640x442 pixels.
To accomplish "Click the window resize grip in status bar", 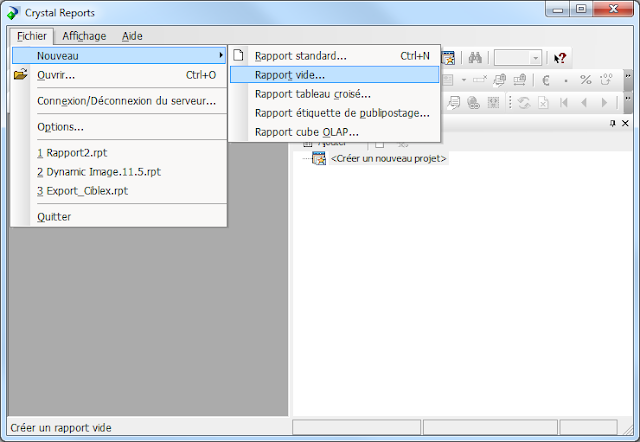I will [627, 429].
